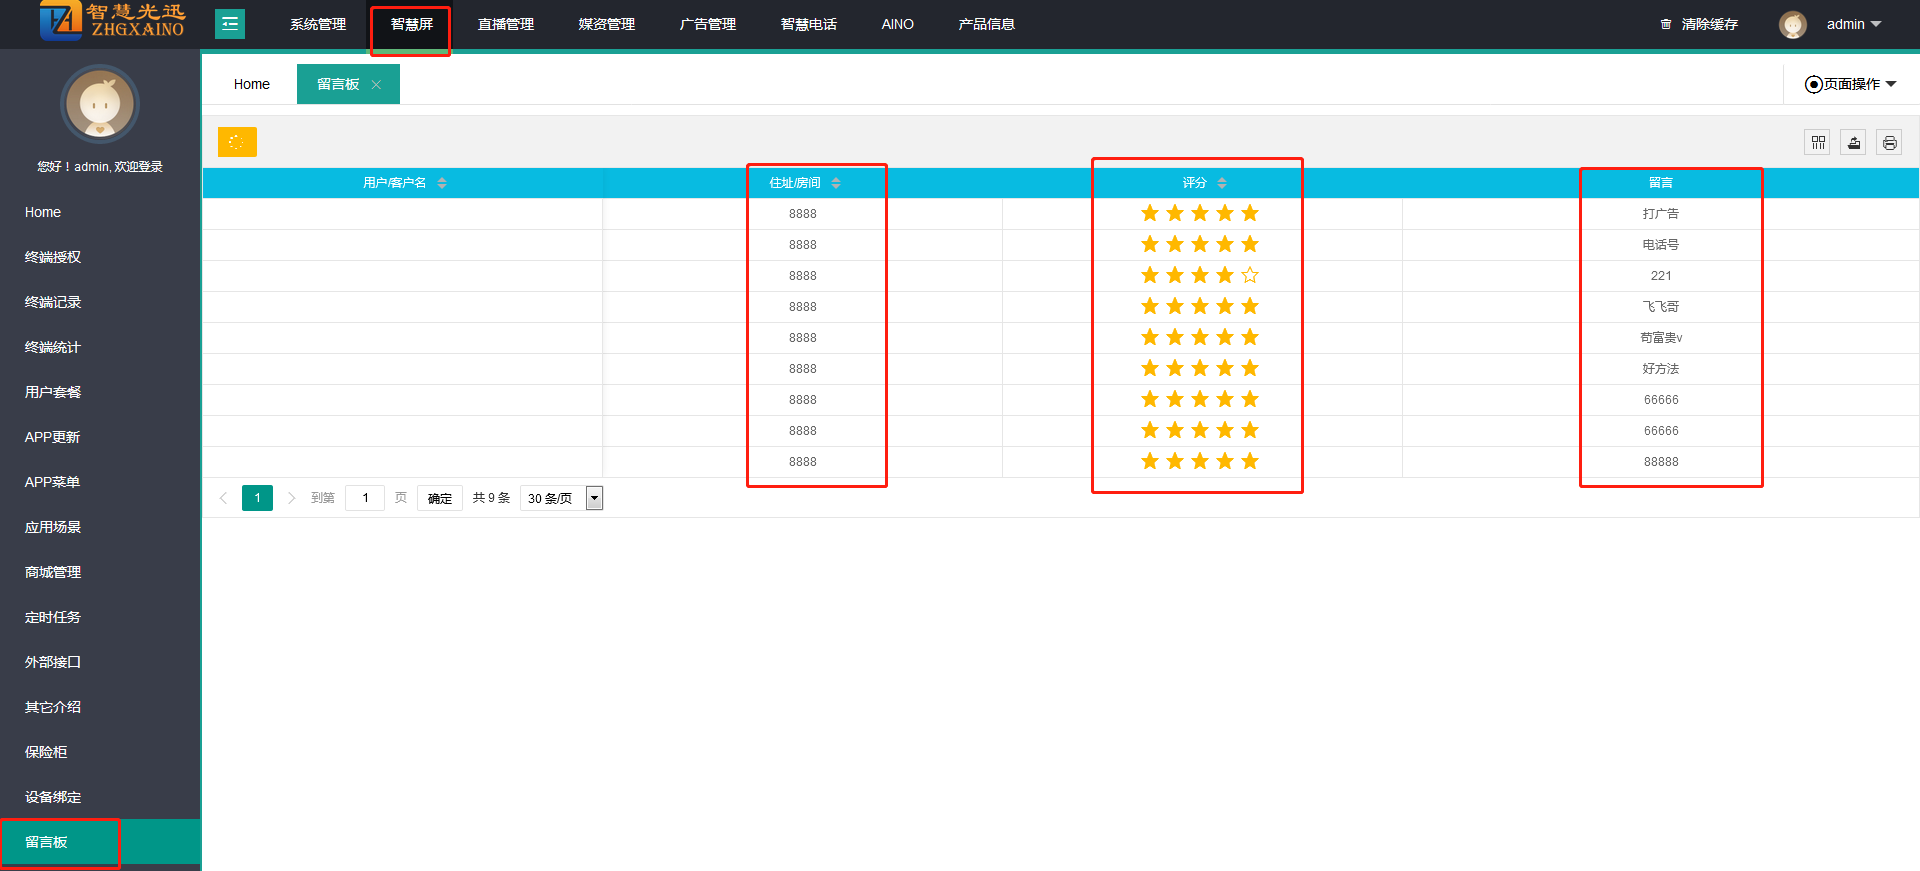Viewport: 1920px width, 871px height.
Task: Click the orange refresh button above the table
Action: (237, 142)
